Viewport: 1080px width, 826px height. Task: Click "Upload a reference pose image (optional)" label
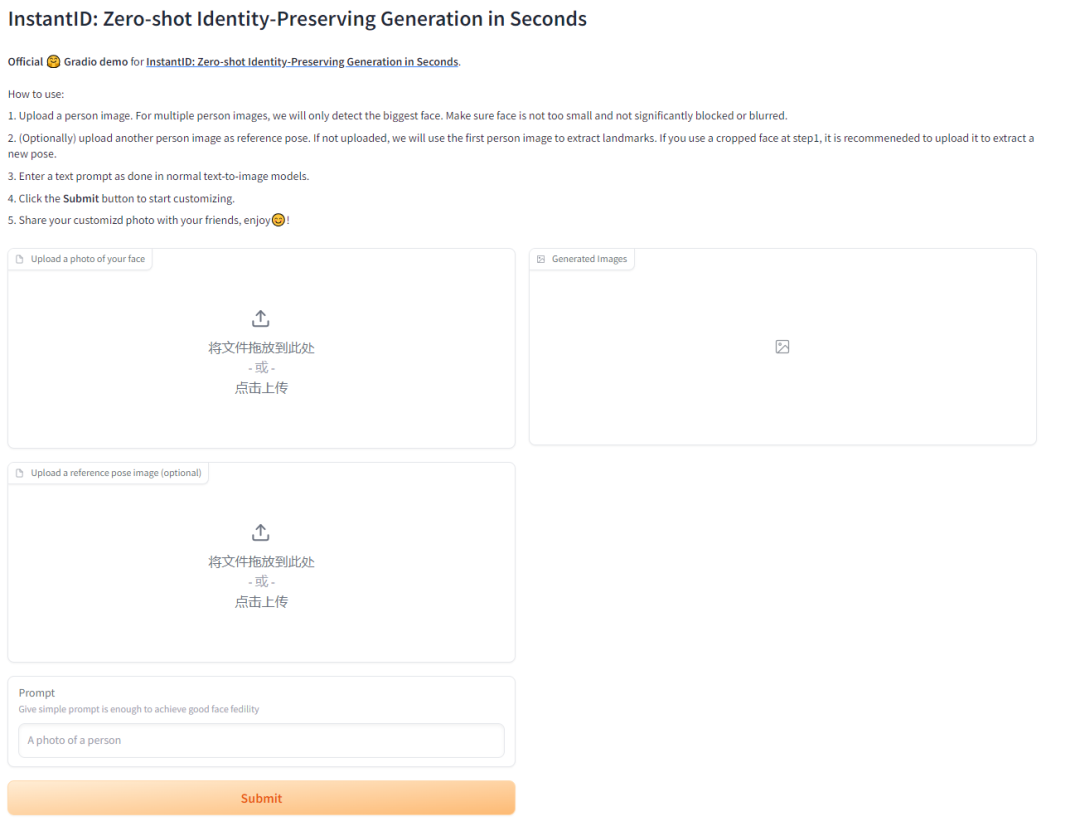(x=116, y=473)
